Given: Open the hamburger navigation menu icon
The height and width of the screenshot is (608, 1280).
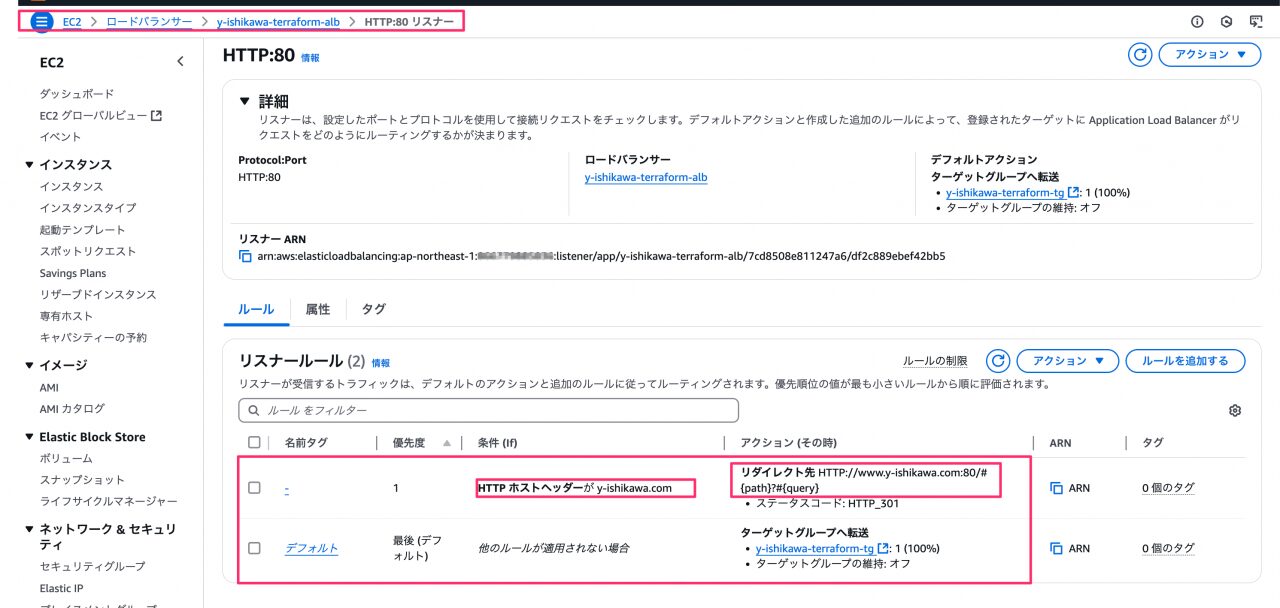Looking at the screenshot, I should [x=41, y=21].
